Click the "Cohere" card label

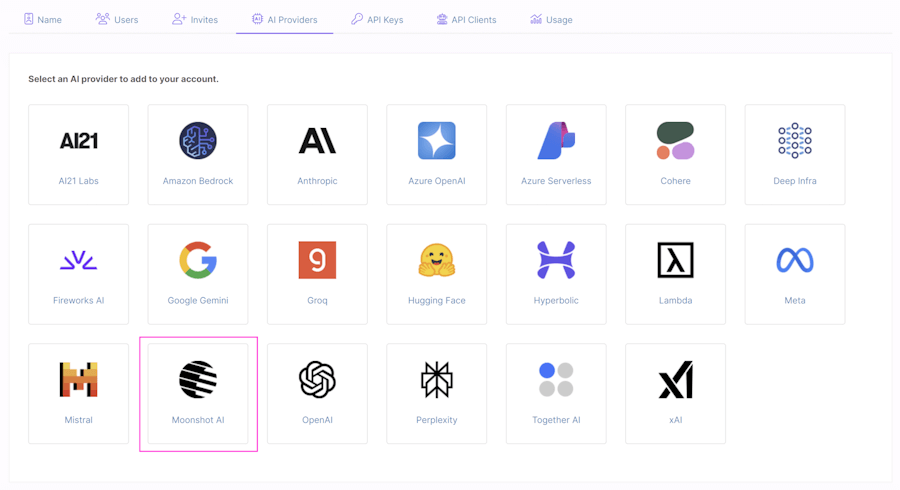click(676, 181)
